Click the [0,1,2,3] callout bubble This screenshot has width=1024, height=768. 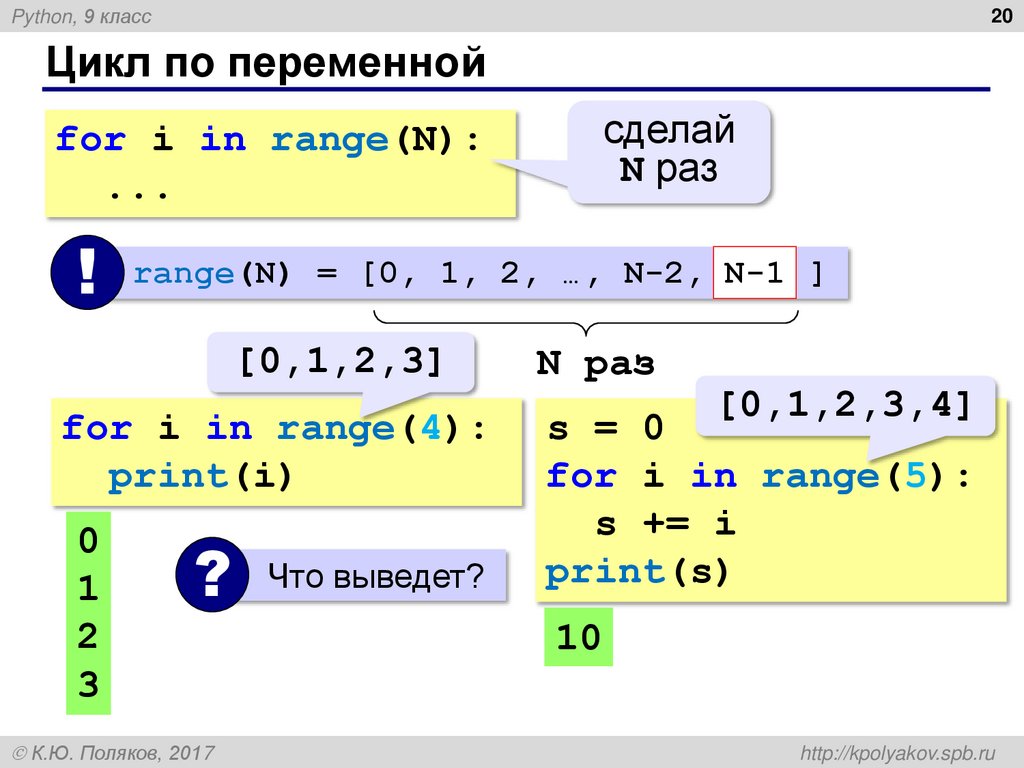341,362
